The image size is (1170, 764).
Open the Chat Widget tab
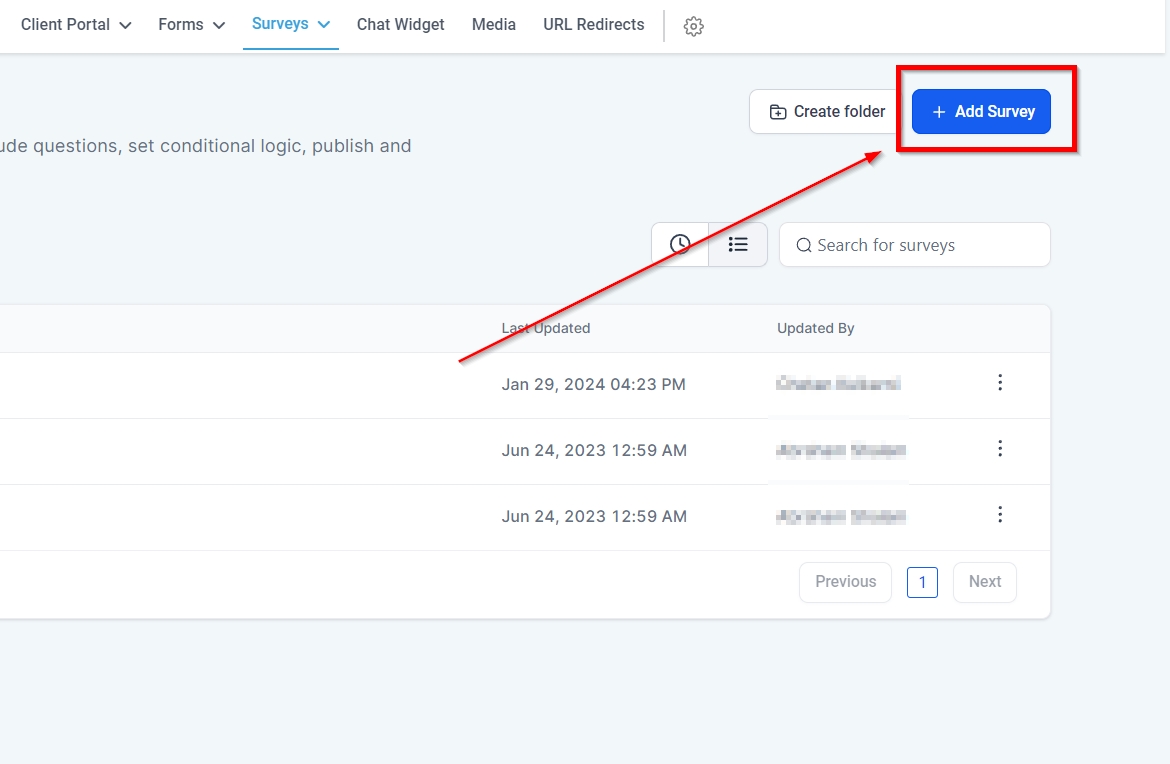coord(400,25)
